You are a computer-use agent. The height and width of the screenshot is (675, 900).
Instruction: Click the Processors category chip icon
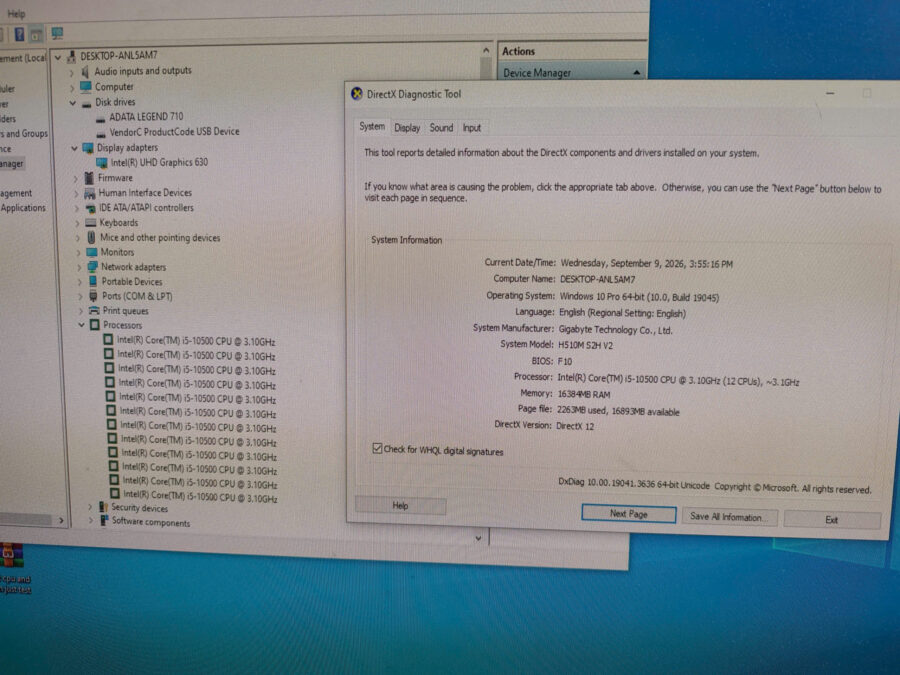[95, 325]
